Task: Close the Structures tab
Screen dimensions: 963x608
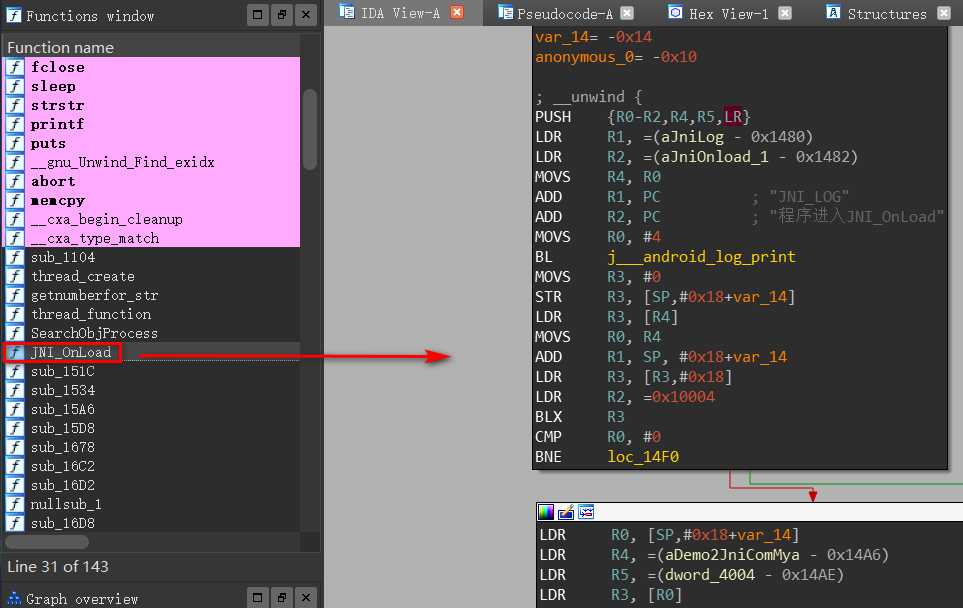Action: tap(944, 13)
